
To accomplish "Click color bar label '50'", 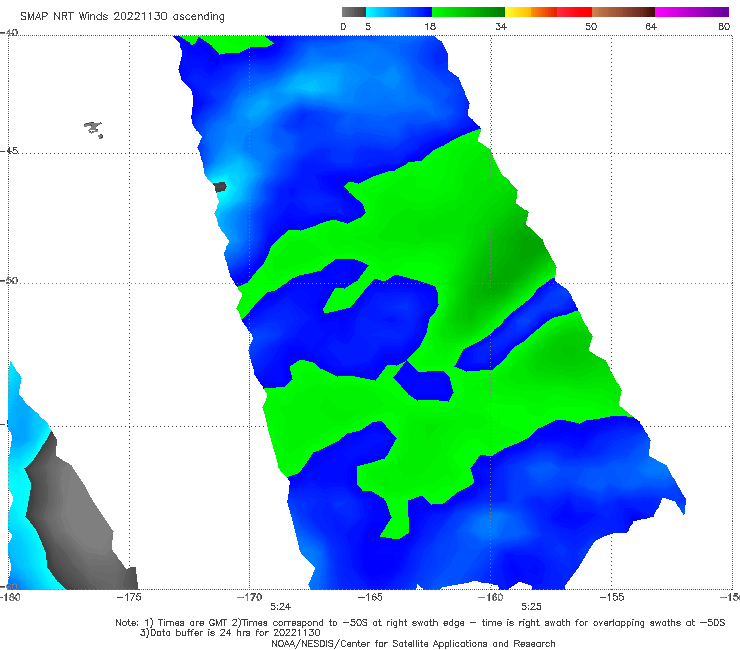I will 591,26.
